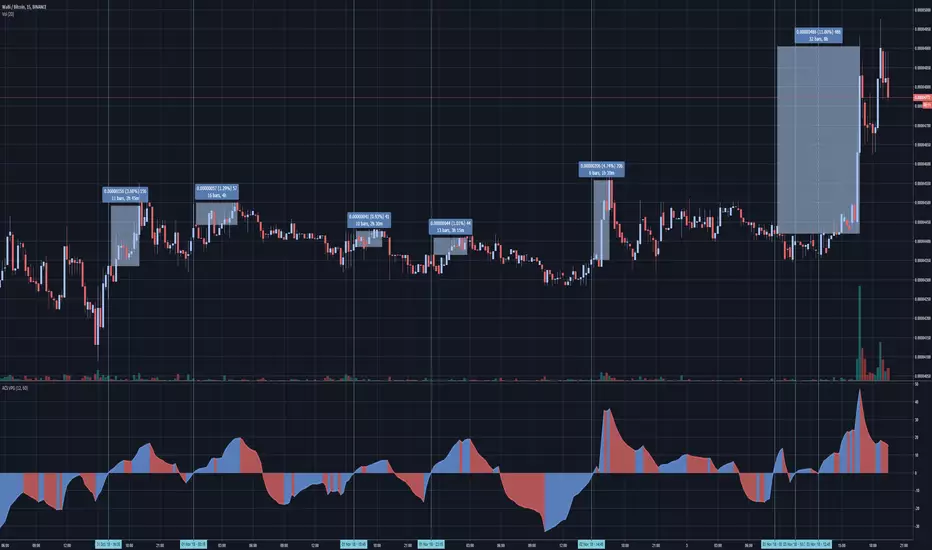Select the '11 bars, 2h 45m' measurement label

(125, 195)
